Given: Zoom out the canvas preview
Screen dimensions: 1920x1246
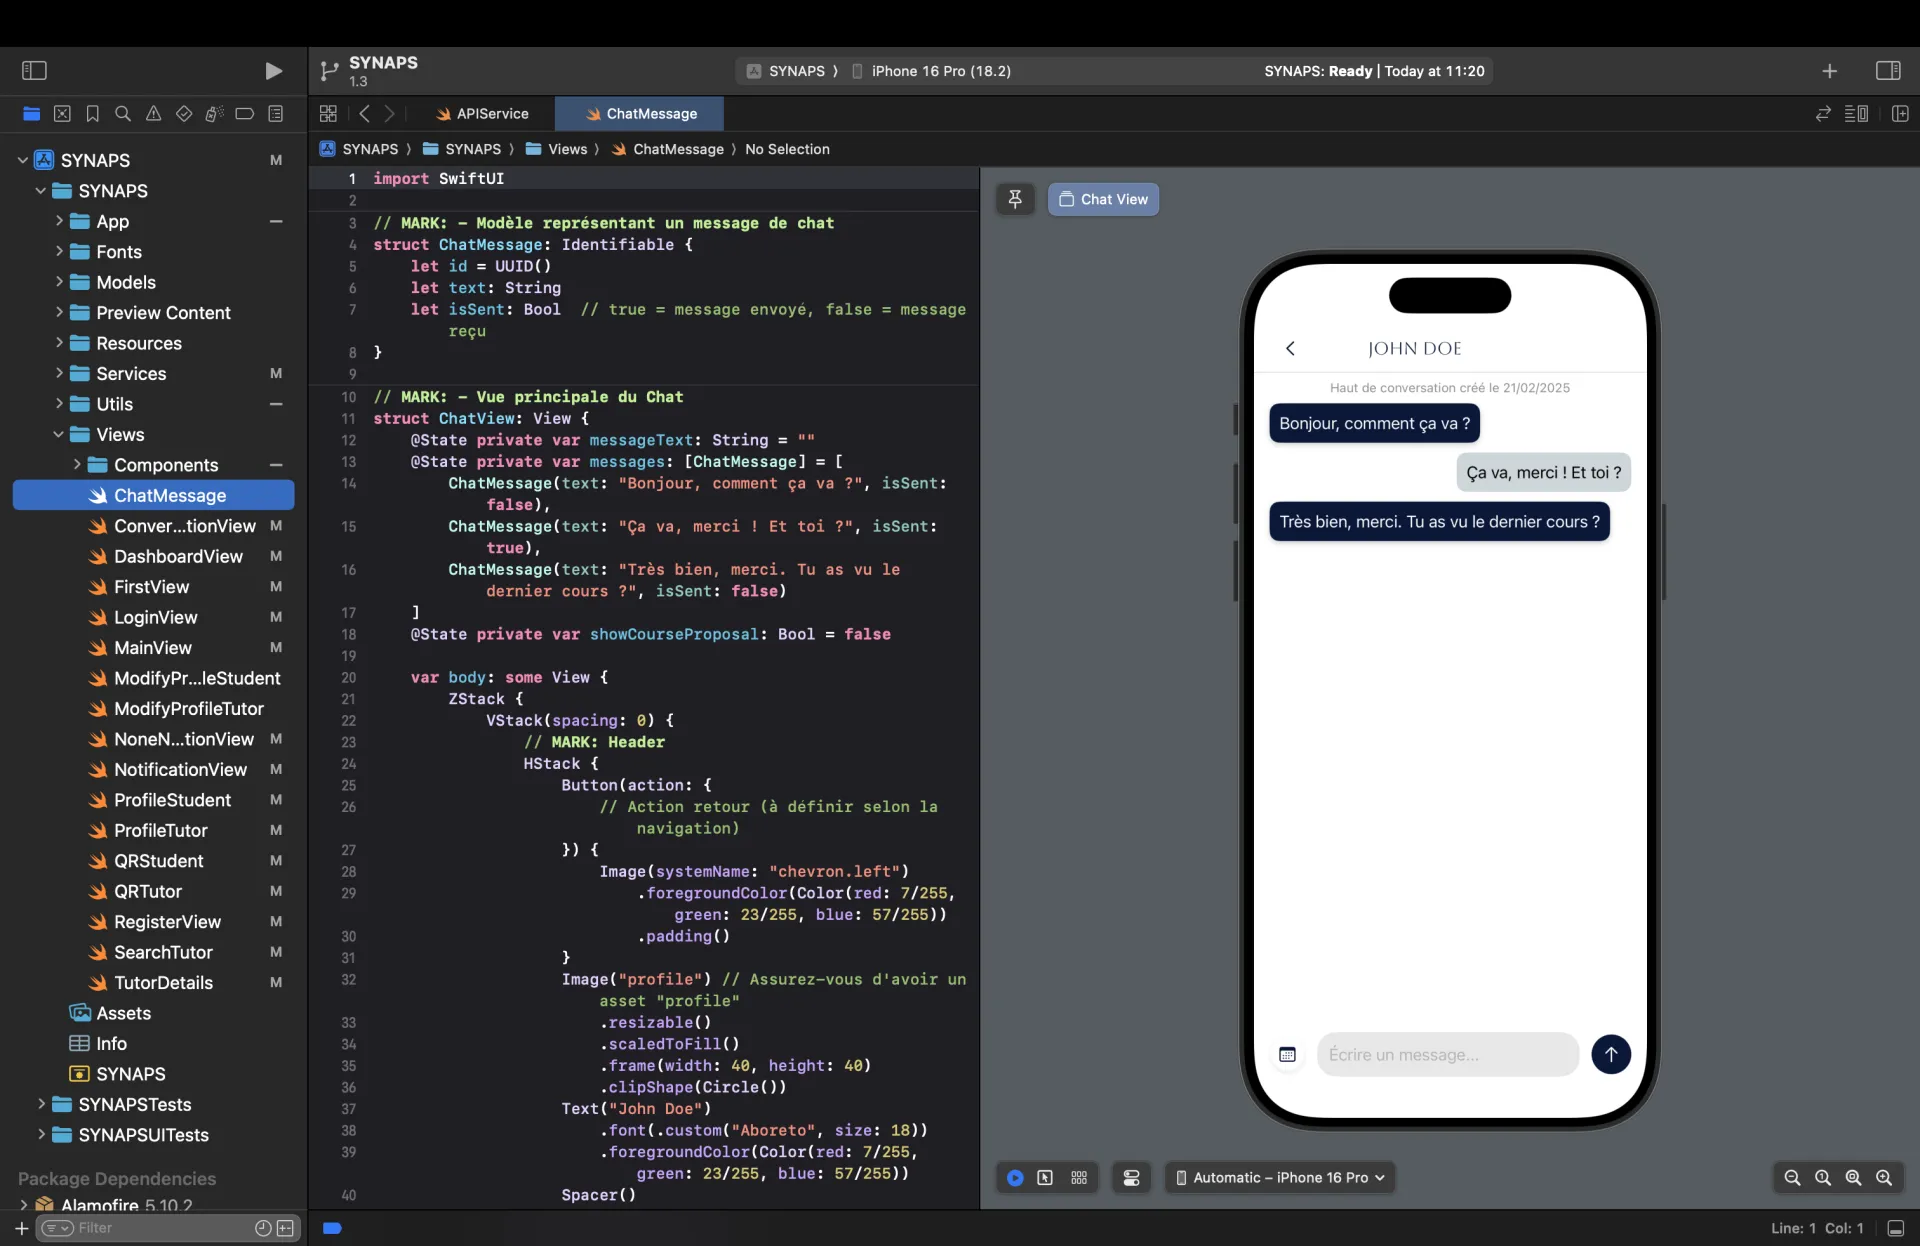Looking at the screenshot, I should tap(1792, 1178).
